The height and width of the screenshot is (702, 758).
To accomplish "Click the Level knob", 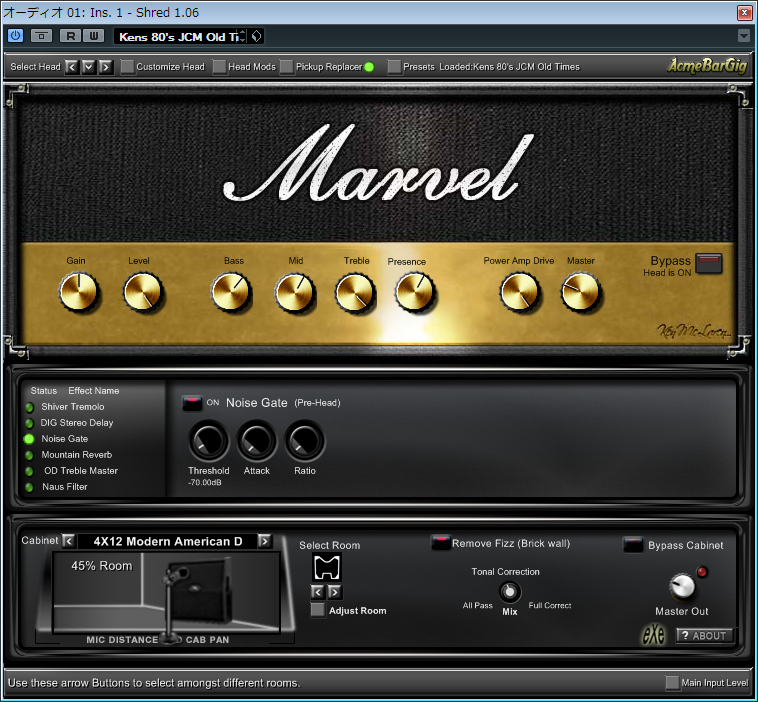I will (142, 292).
